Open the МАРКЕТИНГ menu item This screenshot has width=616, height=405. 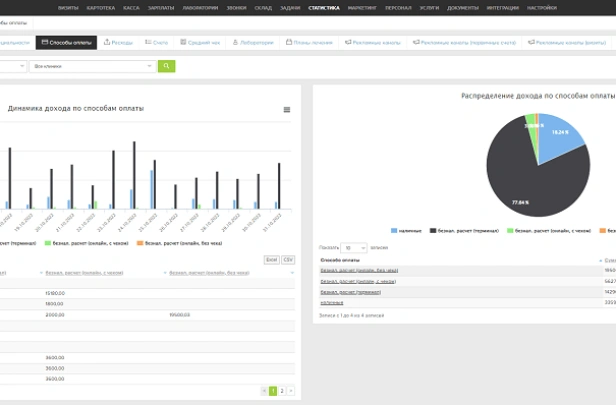[x=362, y=7]
